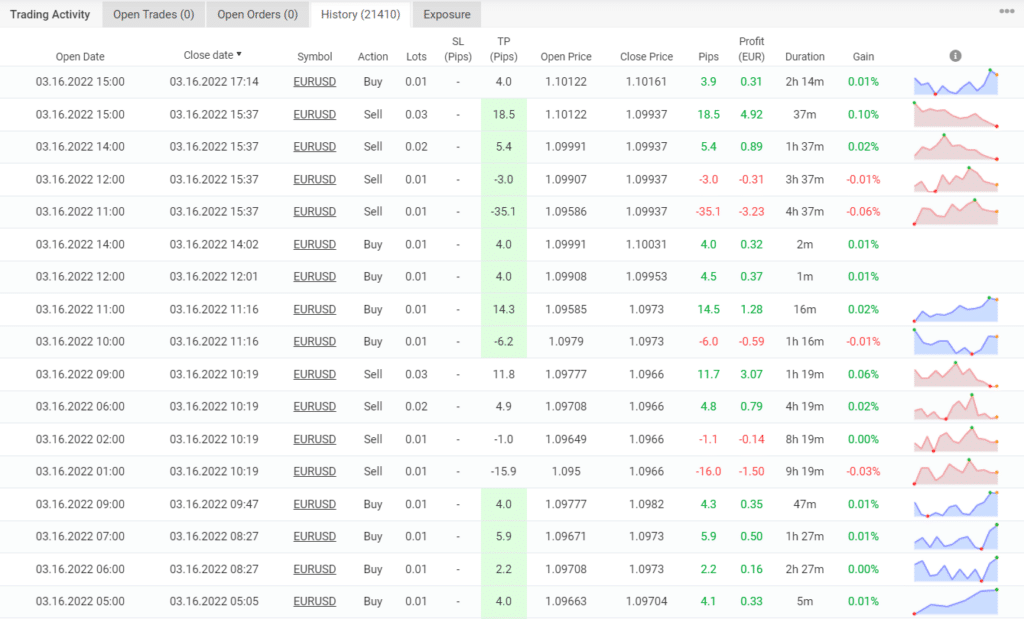The width and height of the screenshot is (1024, 619).
Task: Click the Symbol column header
Action: (x=314, y=57)
